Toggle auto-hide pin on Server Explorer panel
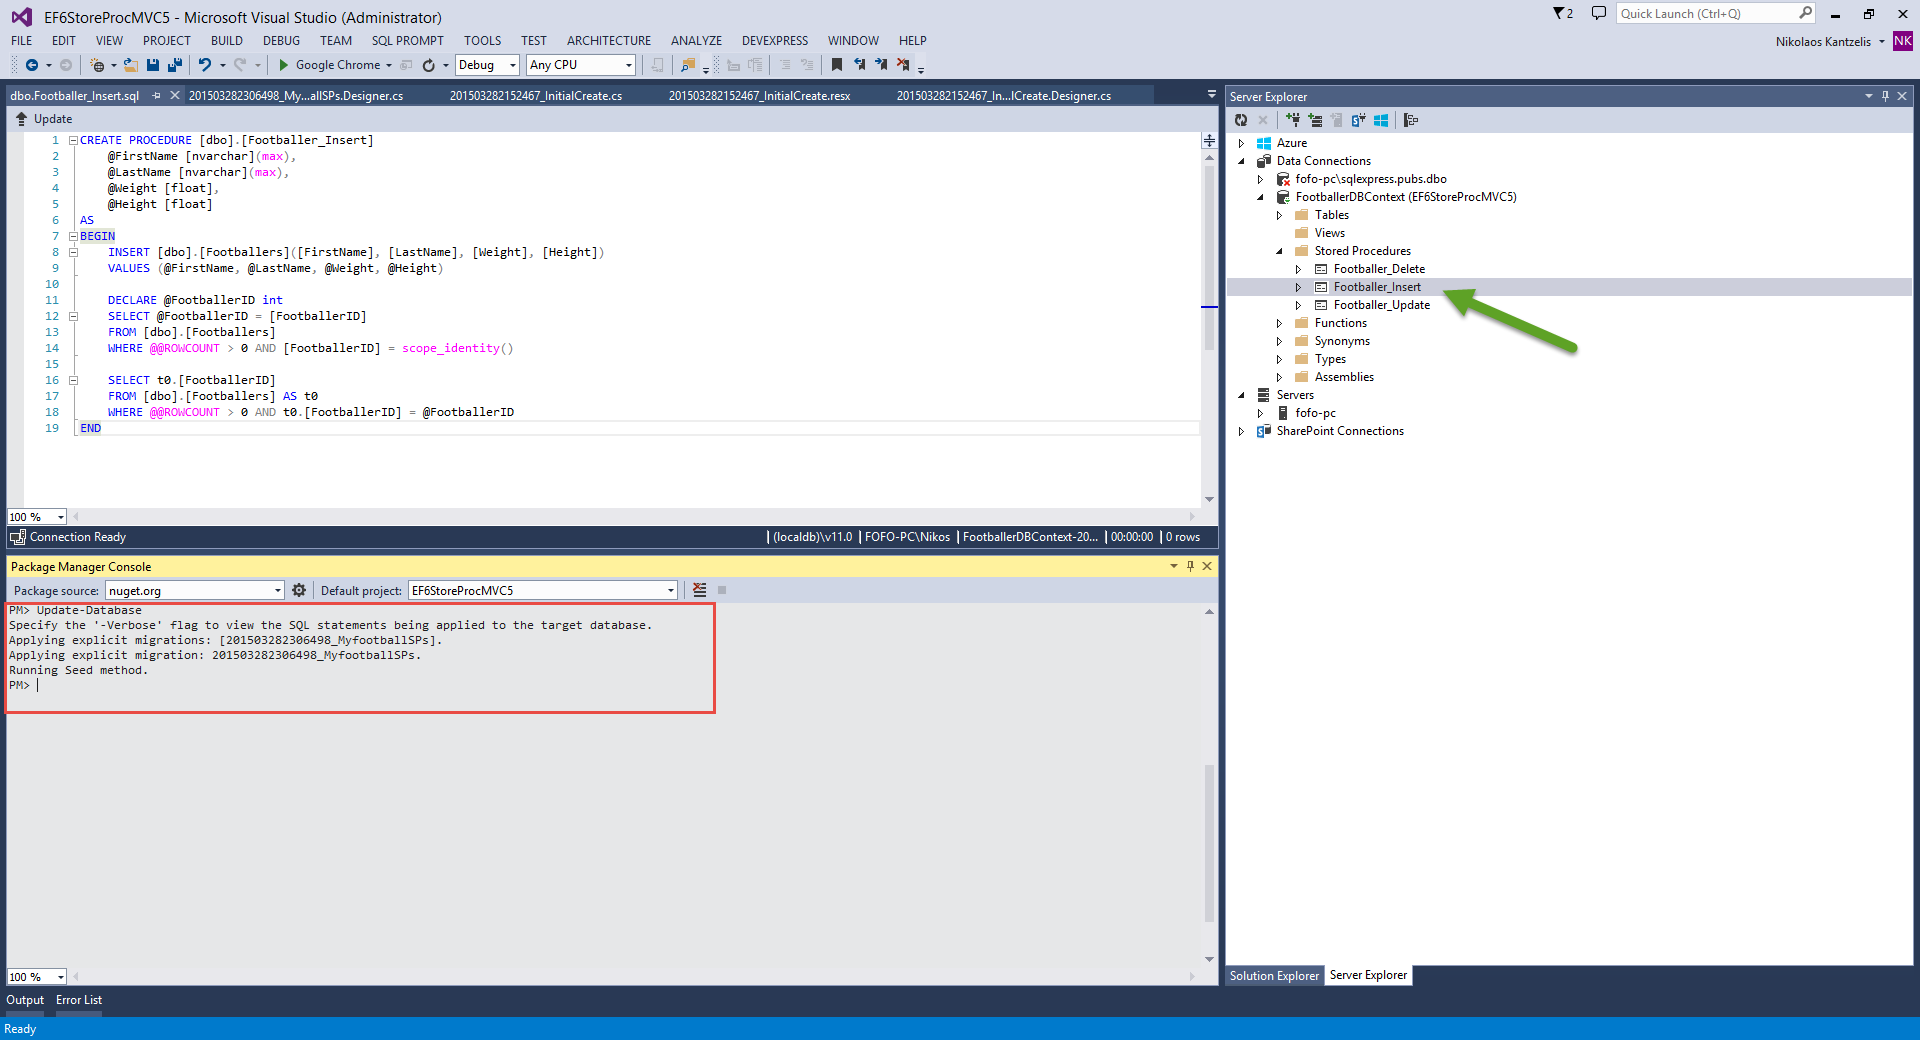The image size is (1920, 1040). pyautogui.click(x=1885, y=96)
